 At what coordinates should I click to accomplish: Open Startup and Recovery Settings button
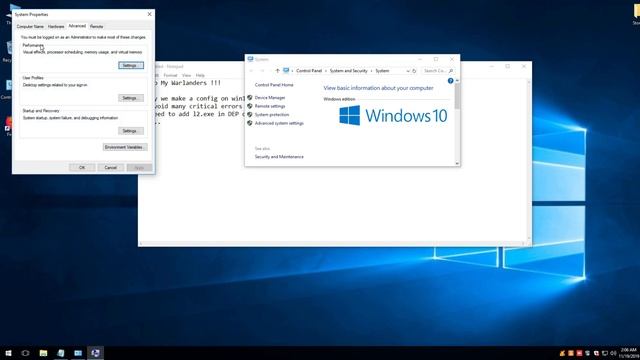click(131, 131)
